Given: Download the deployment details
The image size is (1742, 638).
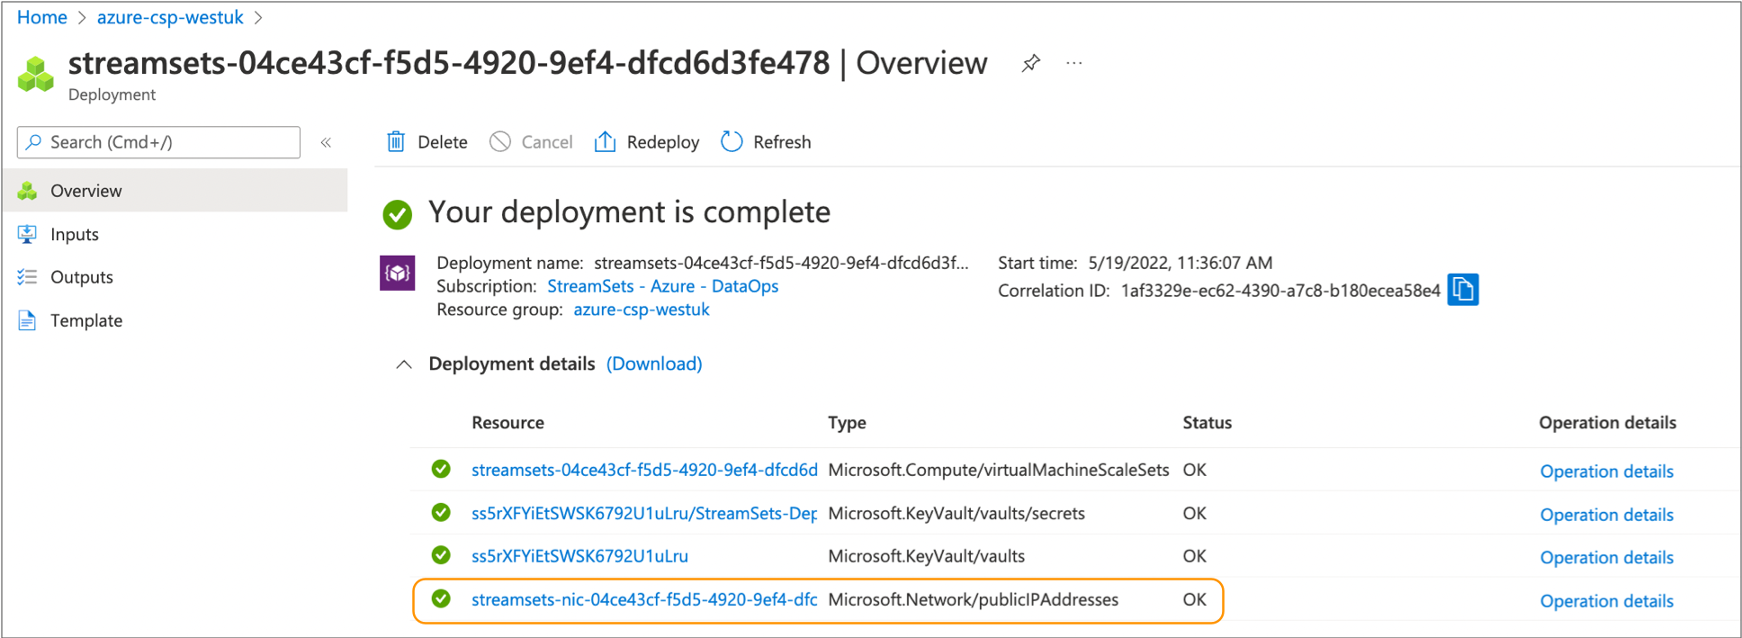Looking at the screenshot, I should [x=654, y=364].
